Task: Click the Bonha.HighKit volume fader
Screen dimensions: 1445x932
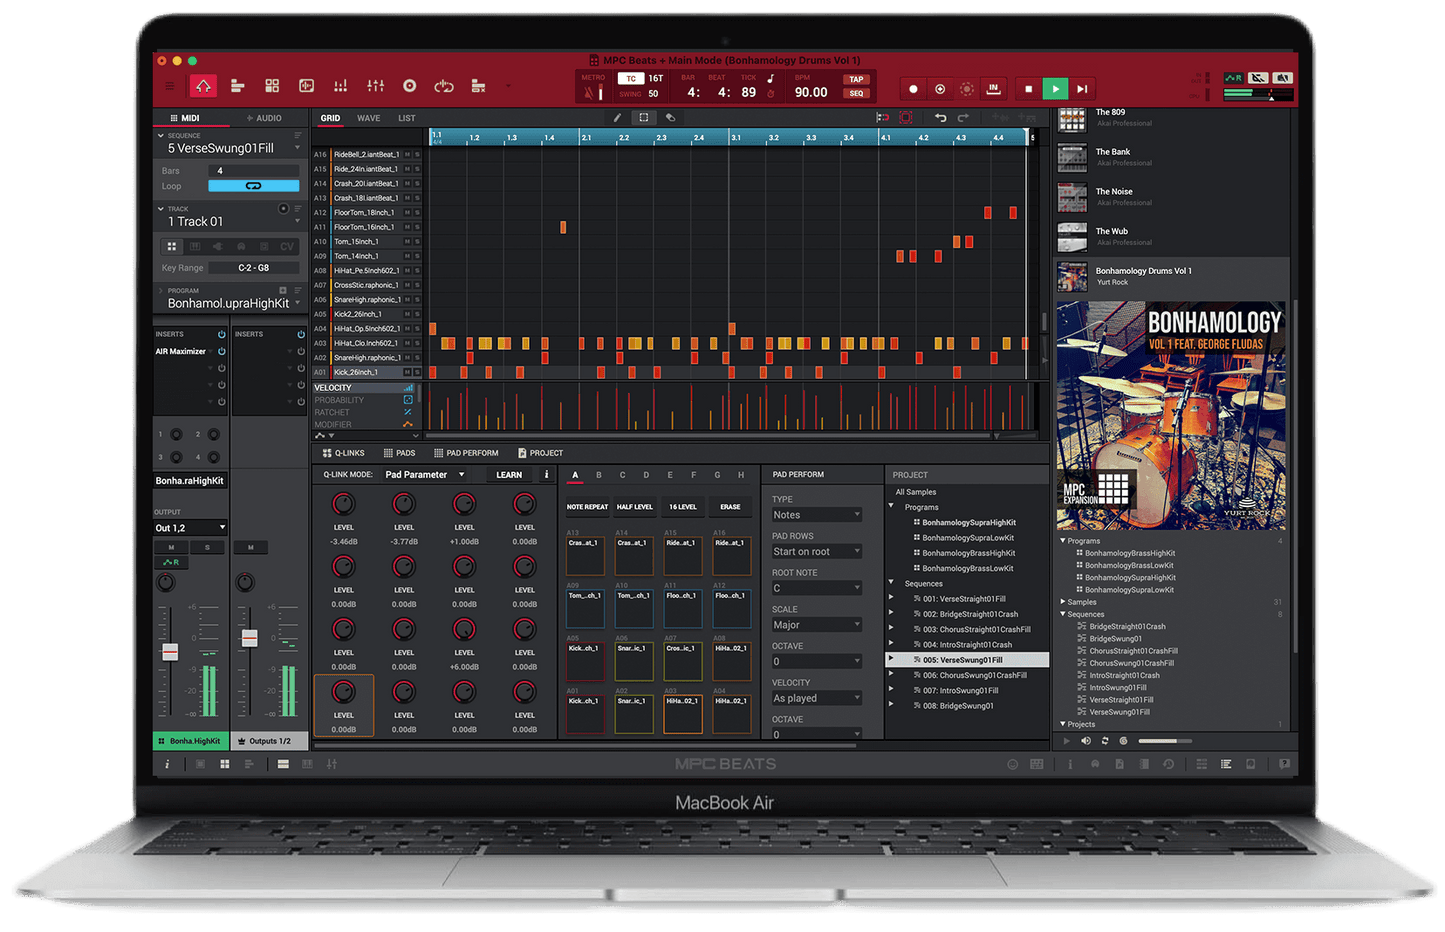Action: (170, 652)
